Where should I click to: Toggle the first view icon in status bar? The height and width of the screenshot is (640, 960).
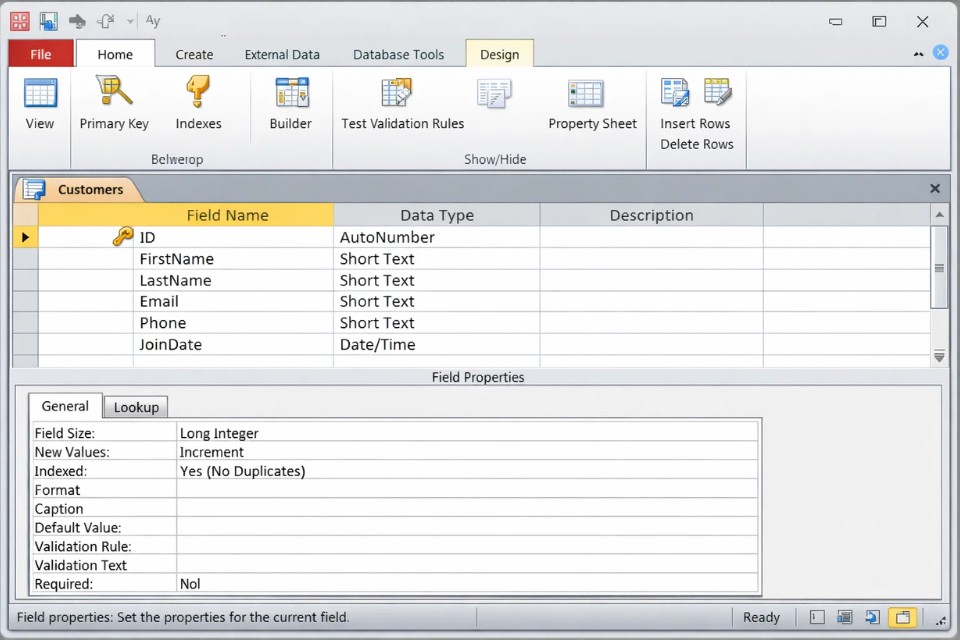coord(817,618)
